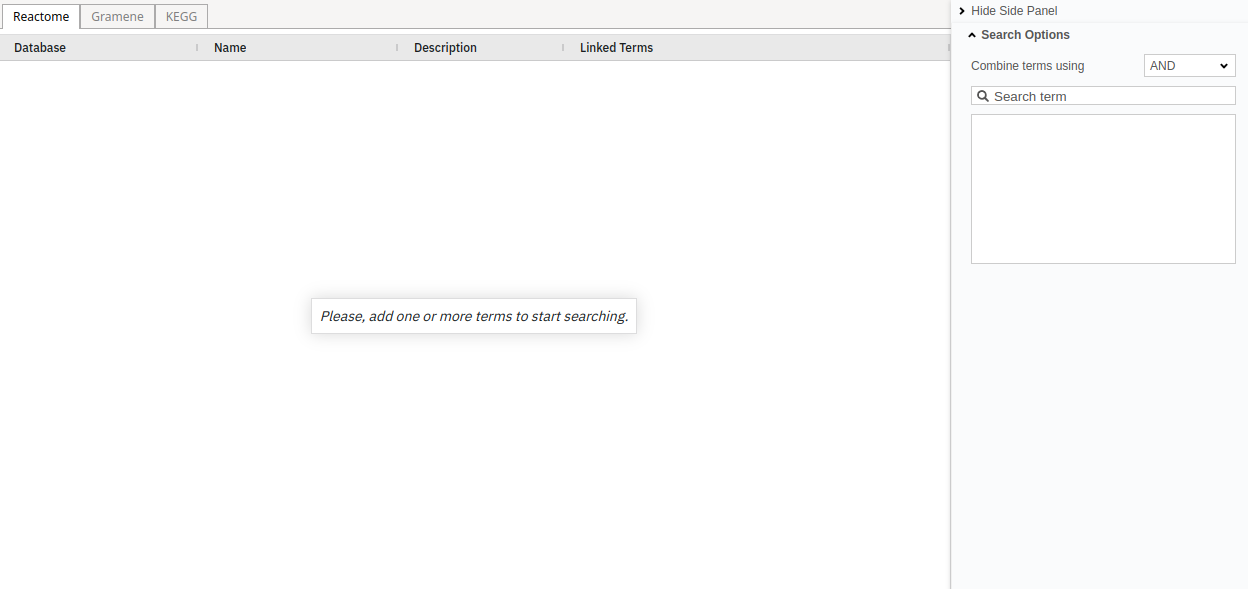Image resolution: width=1248 pixels, height=589 pixels.
Task: Switch to the Reactome tab
Action: point(41,17)
